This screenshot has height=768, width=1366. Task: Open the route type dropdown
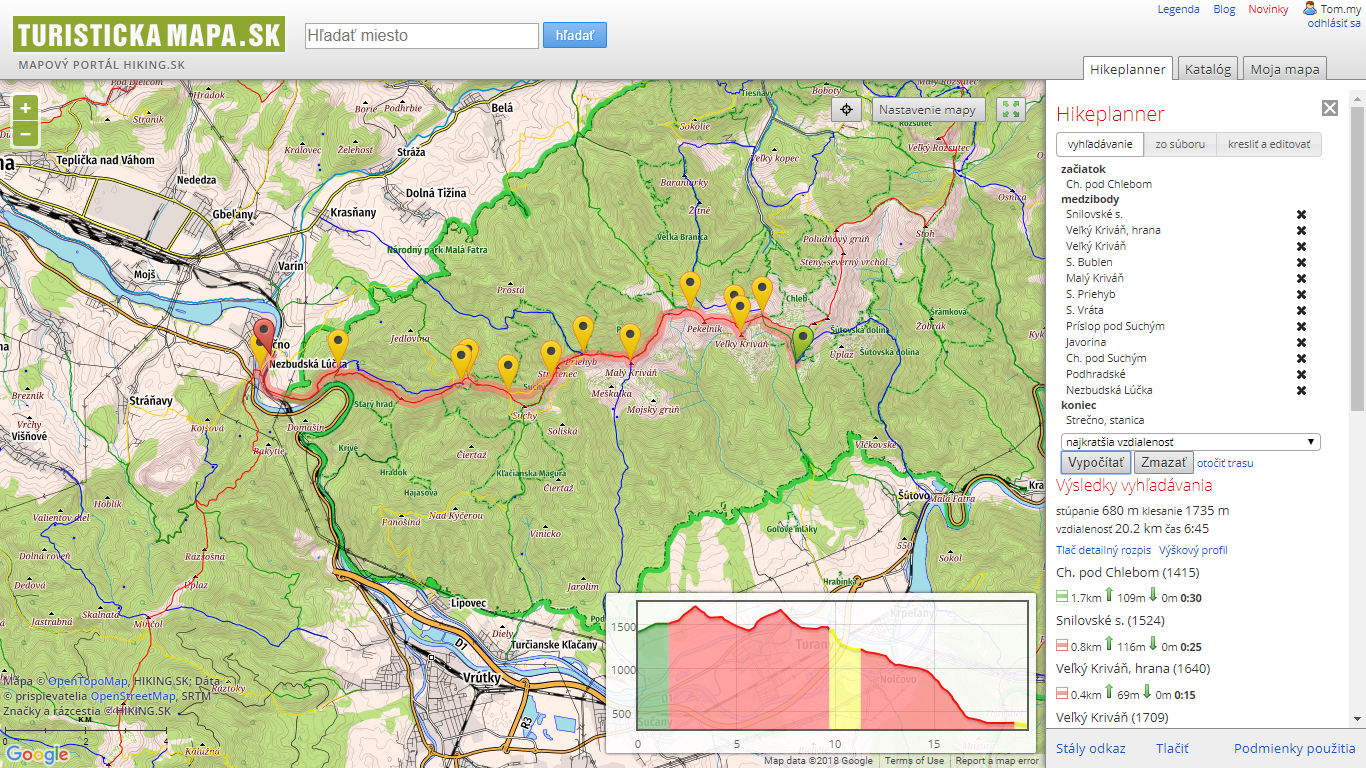1190,442
